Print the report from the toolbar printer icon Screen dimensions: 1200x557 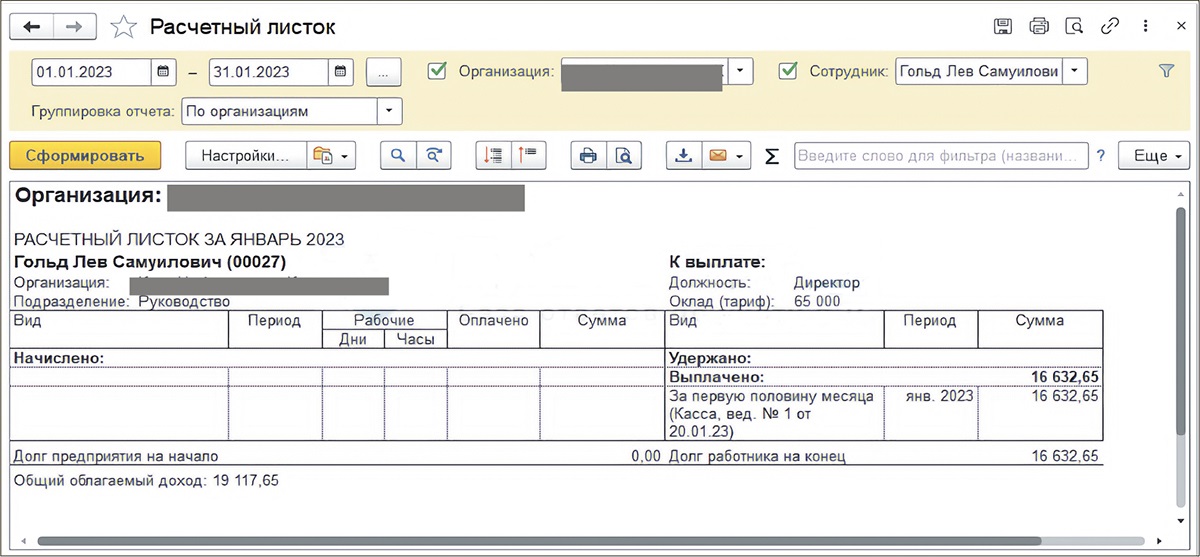(x=588, y=155)
